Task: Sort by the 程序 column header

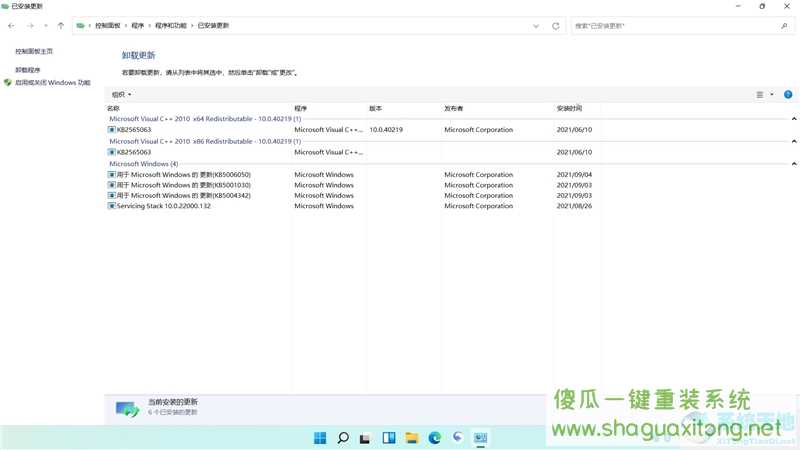Action: pyautogui.click(x=301, y=108)
